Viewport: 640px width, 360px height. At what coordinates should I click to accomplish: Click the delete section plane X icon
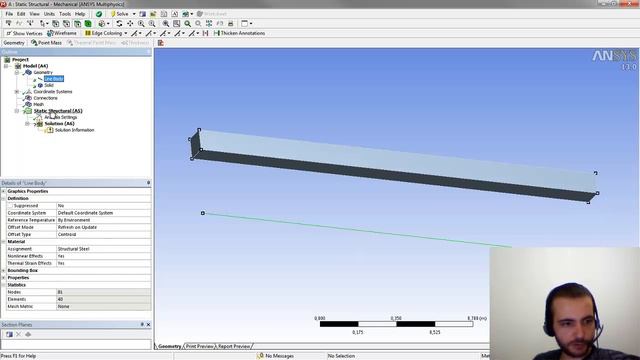[18, 334]
